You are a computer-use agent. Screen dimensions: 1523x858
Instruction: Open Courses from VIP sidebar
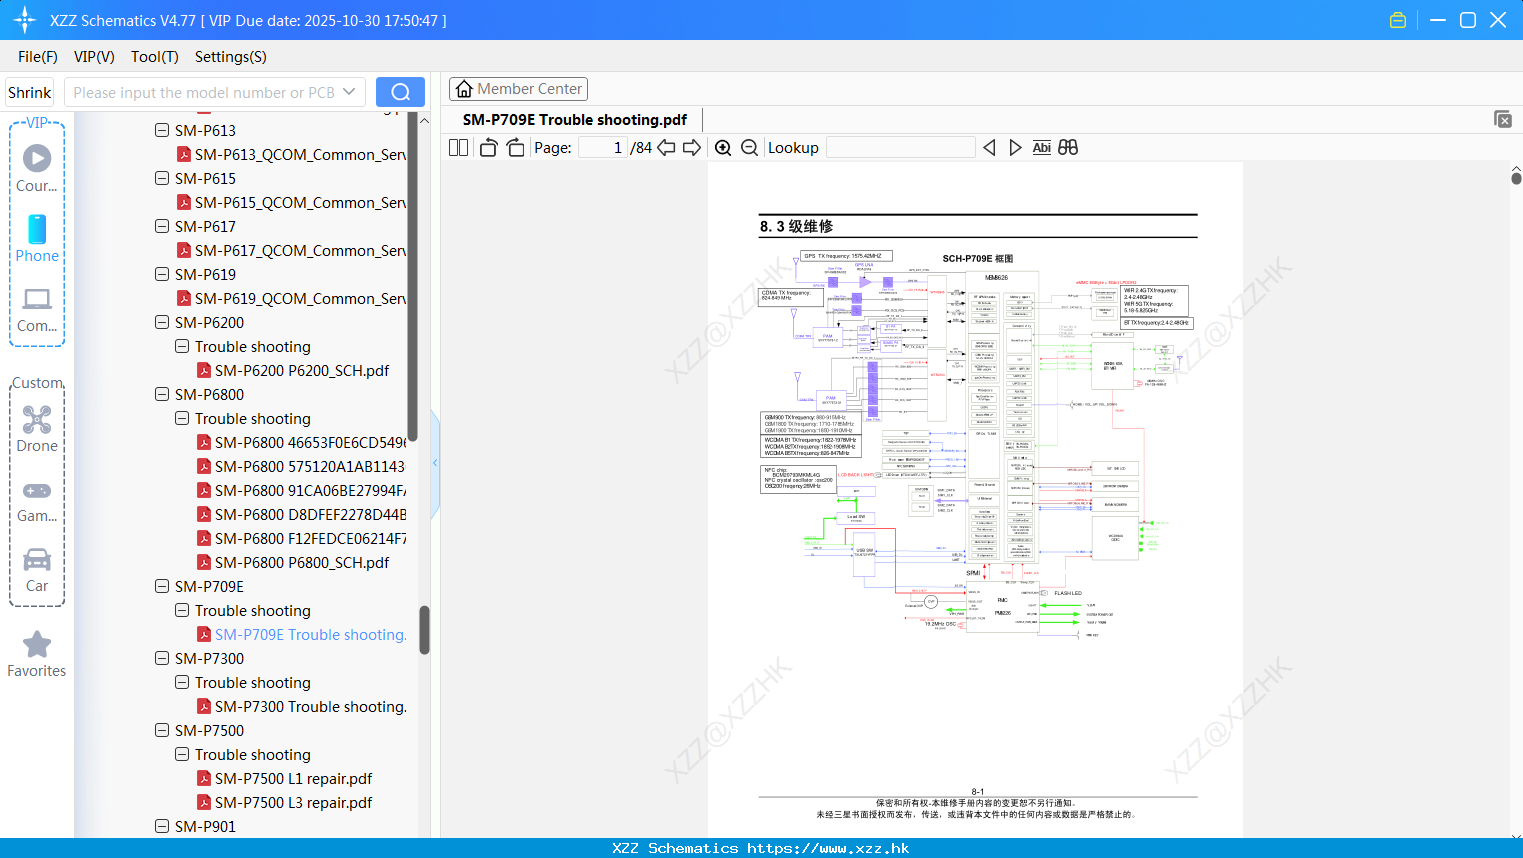click(x=37, y=168)
